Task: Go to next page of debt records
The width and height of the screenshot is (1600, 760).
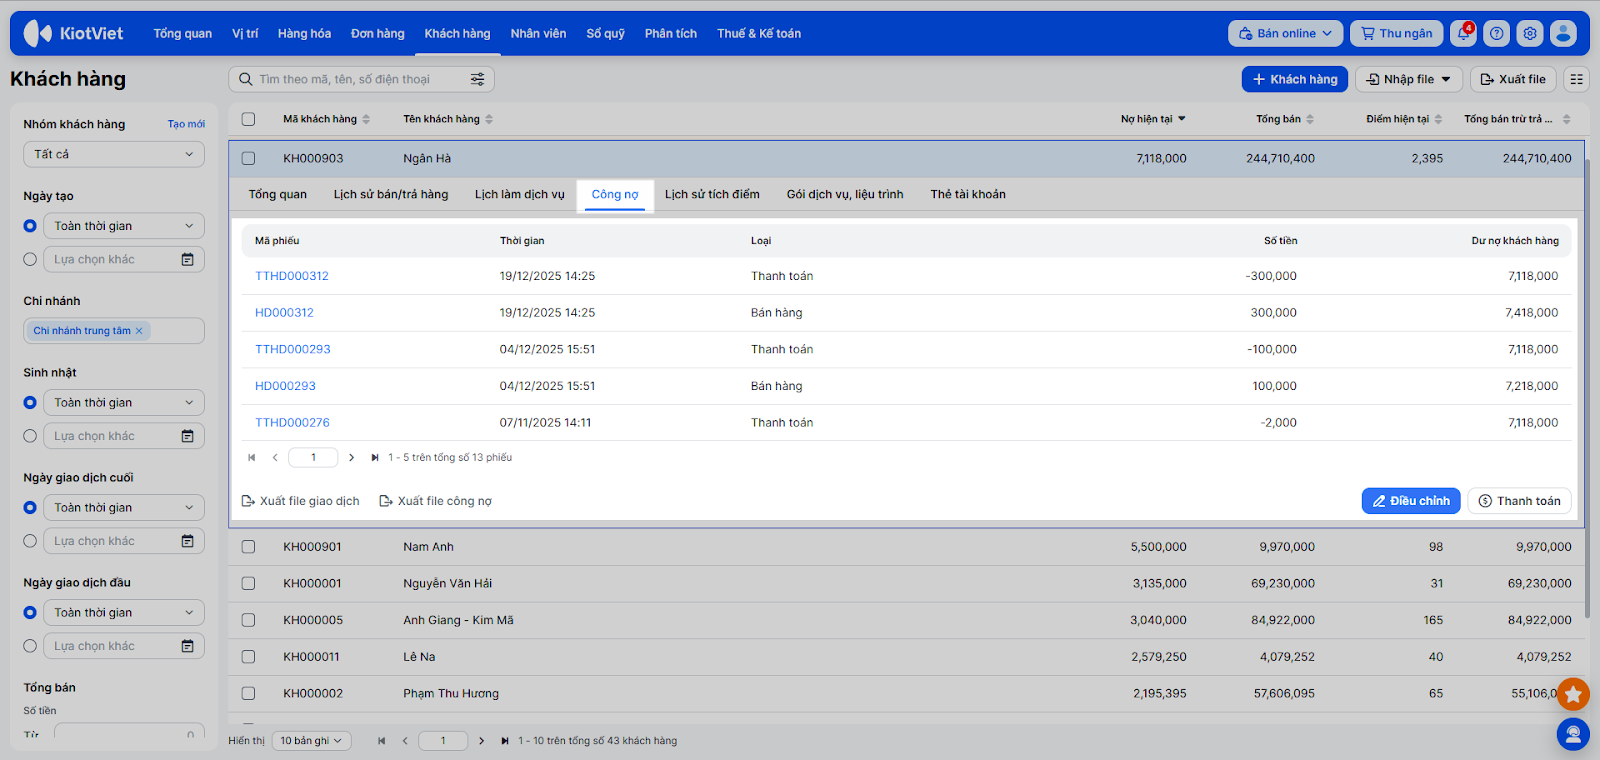Action: click(351, 458)
